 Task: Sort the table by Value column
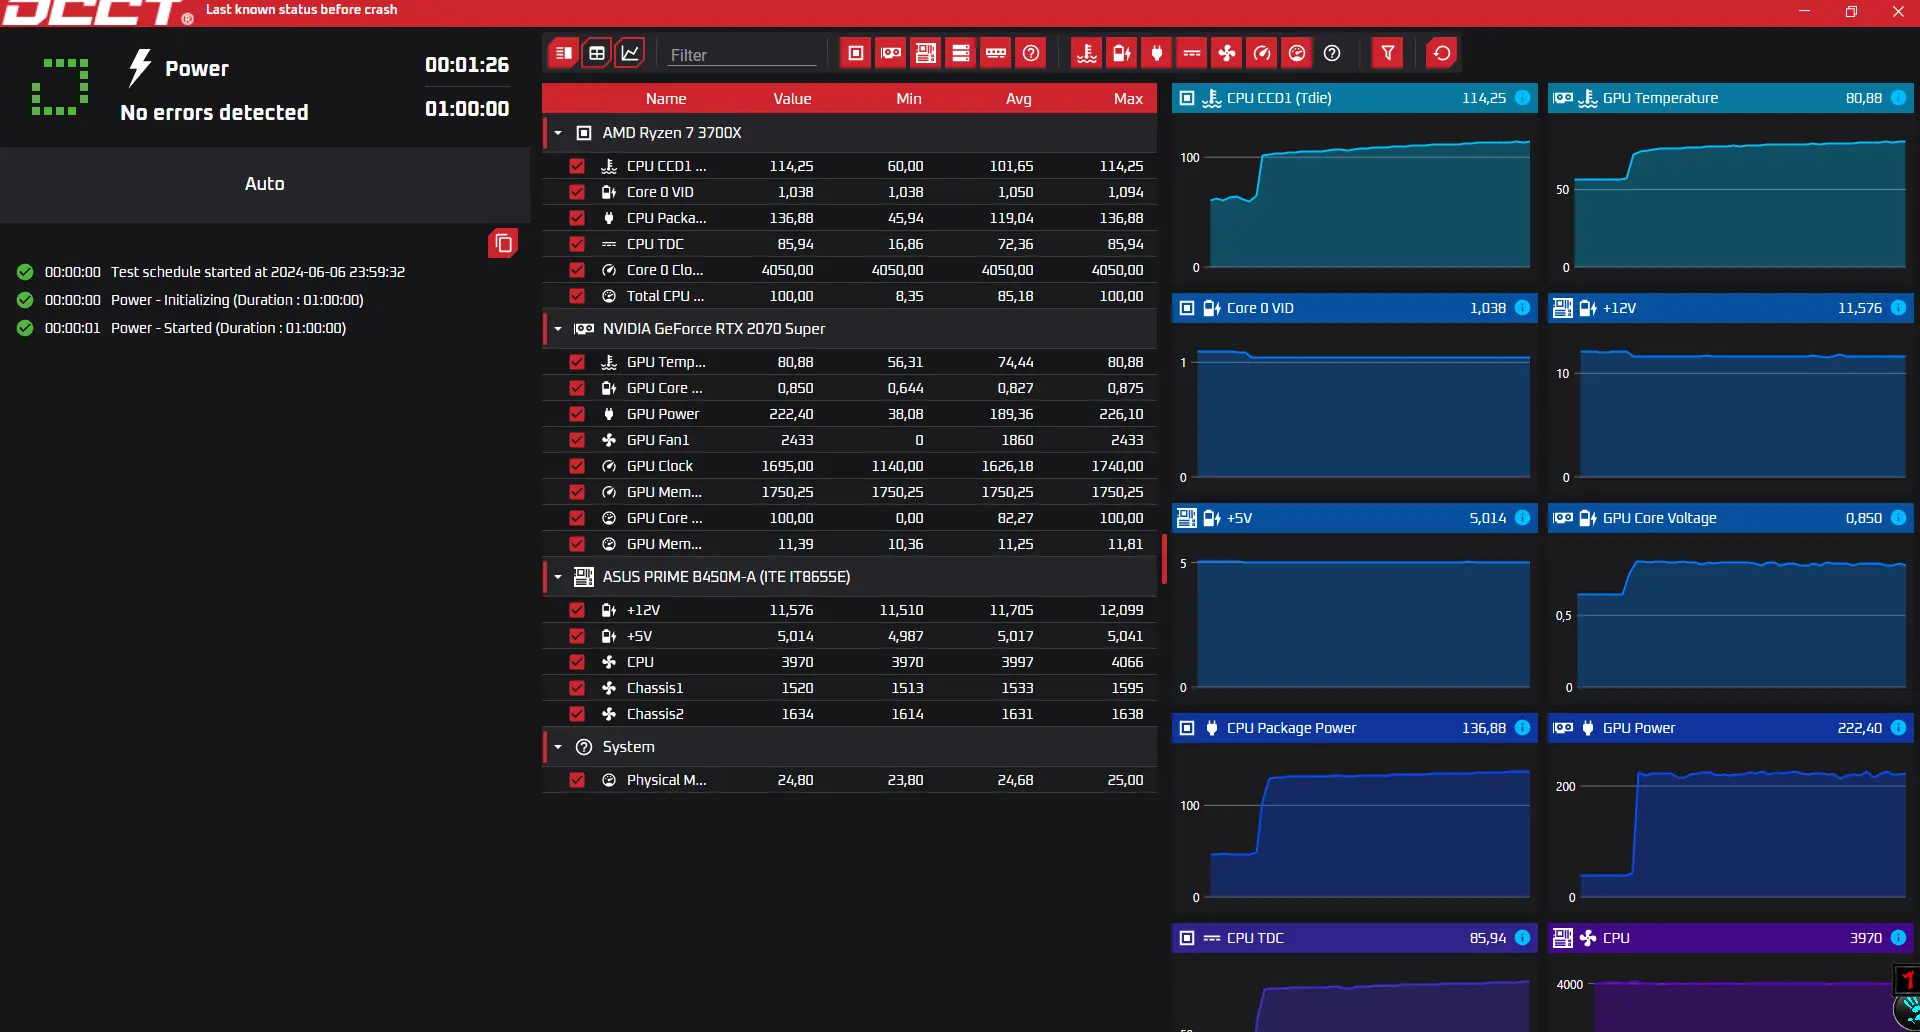[792, 99]
